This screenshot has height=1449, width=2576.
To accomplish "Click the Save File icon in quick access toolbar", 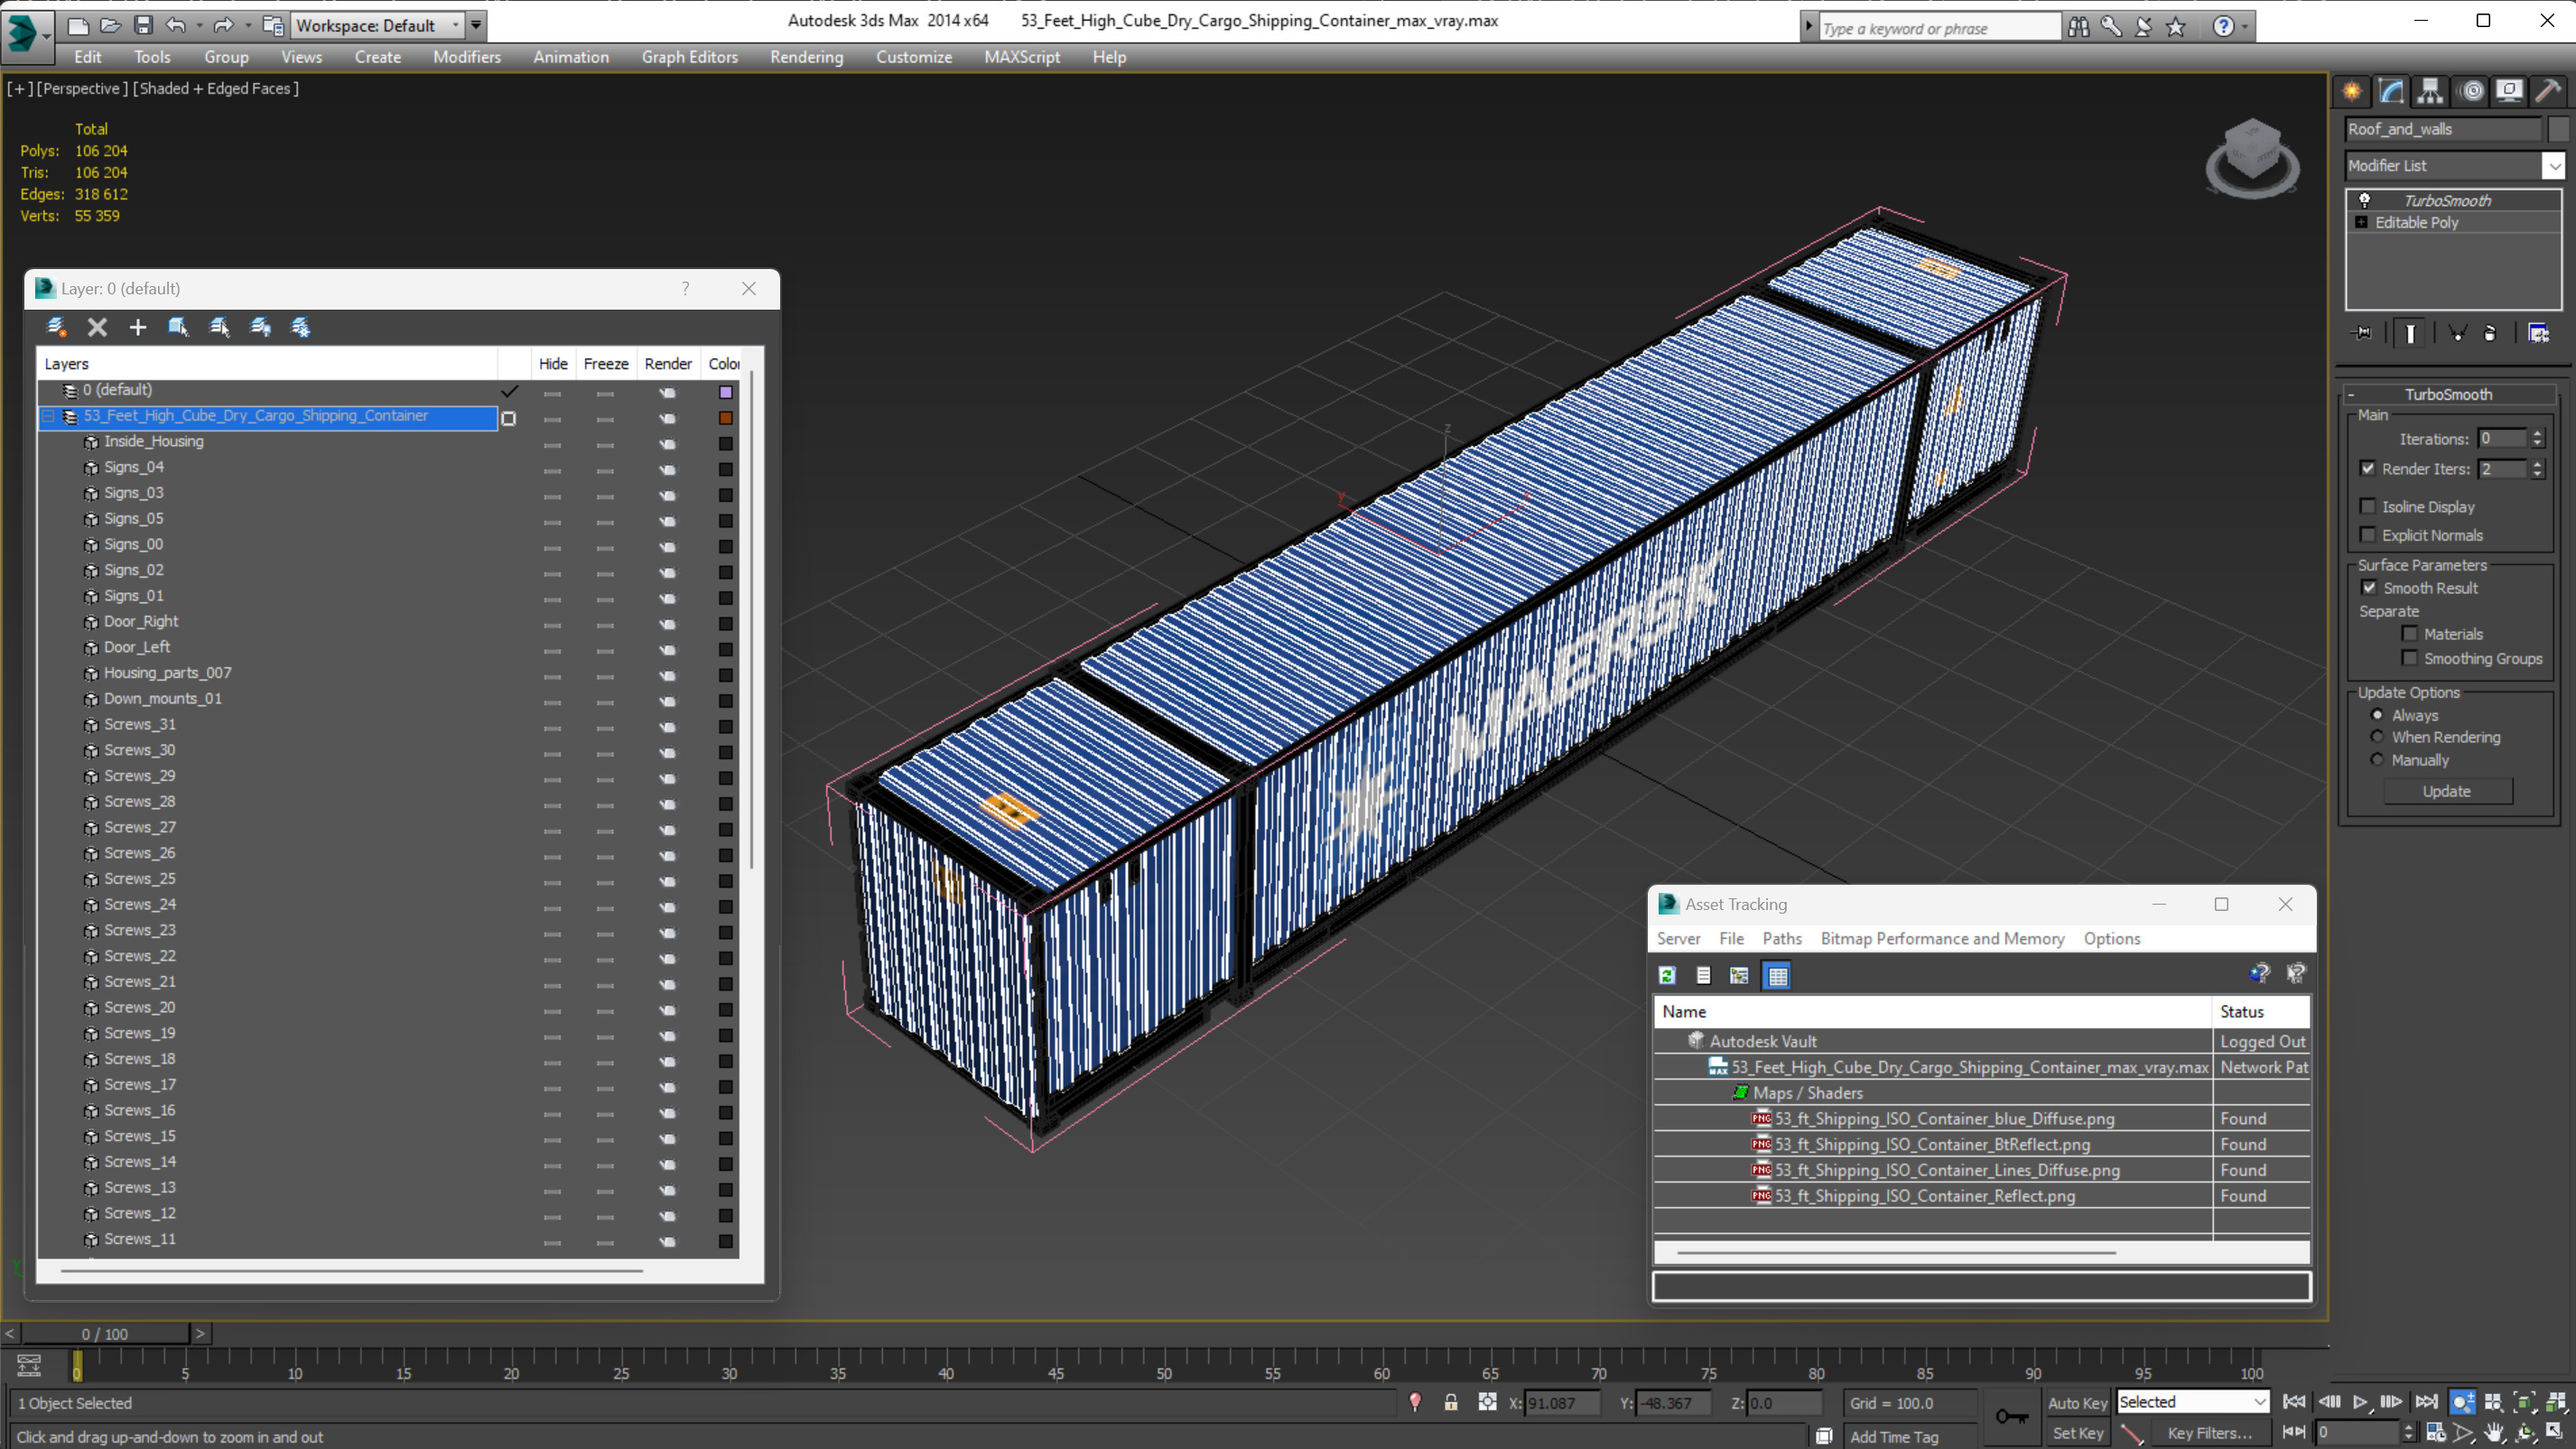I will tap(143, 25).
